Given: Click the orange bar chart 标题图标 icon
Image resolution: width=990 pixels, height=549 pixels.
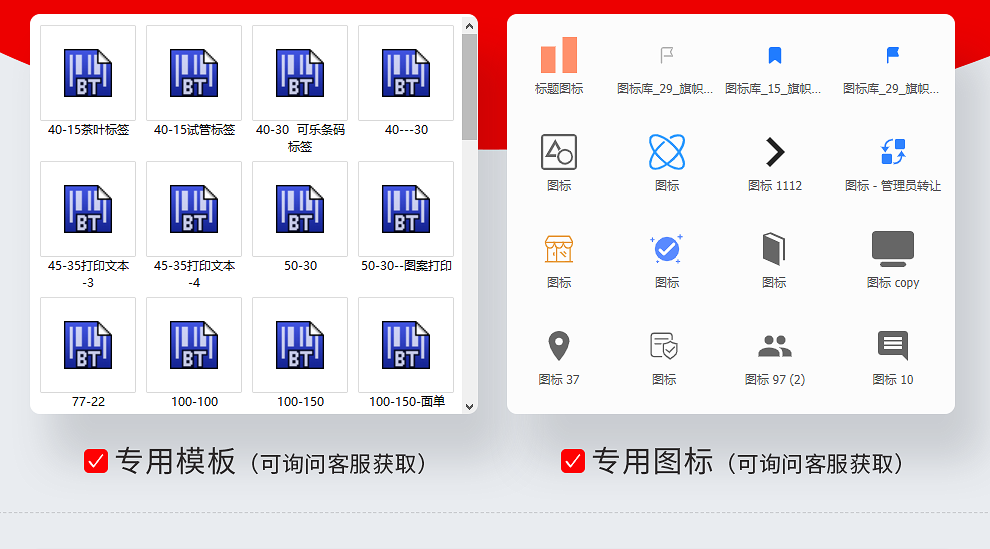Looking at the screenshot, I should pyautogui.click(x=559, y=55).
